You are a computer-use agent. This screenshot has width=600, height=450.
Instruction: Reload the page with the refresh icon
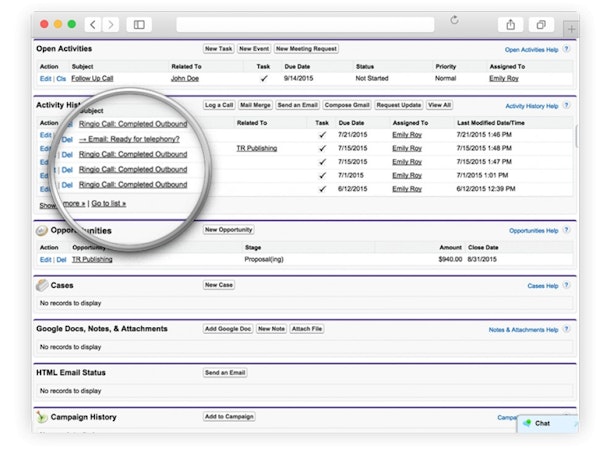[x=454, y=20]
